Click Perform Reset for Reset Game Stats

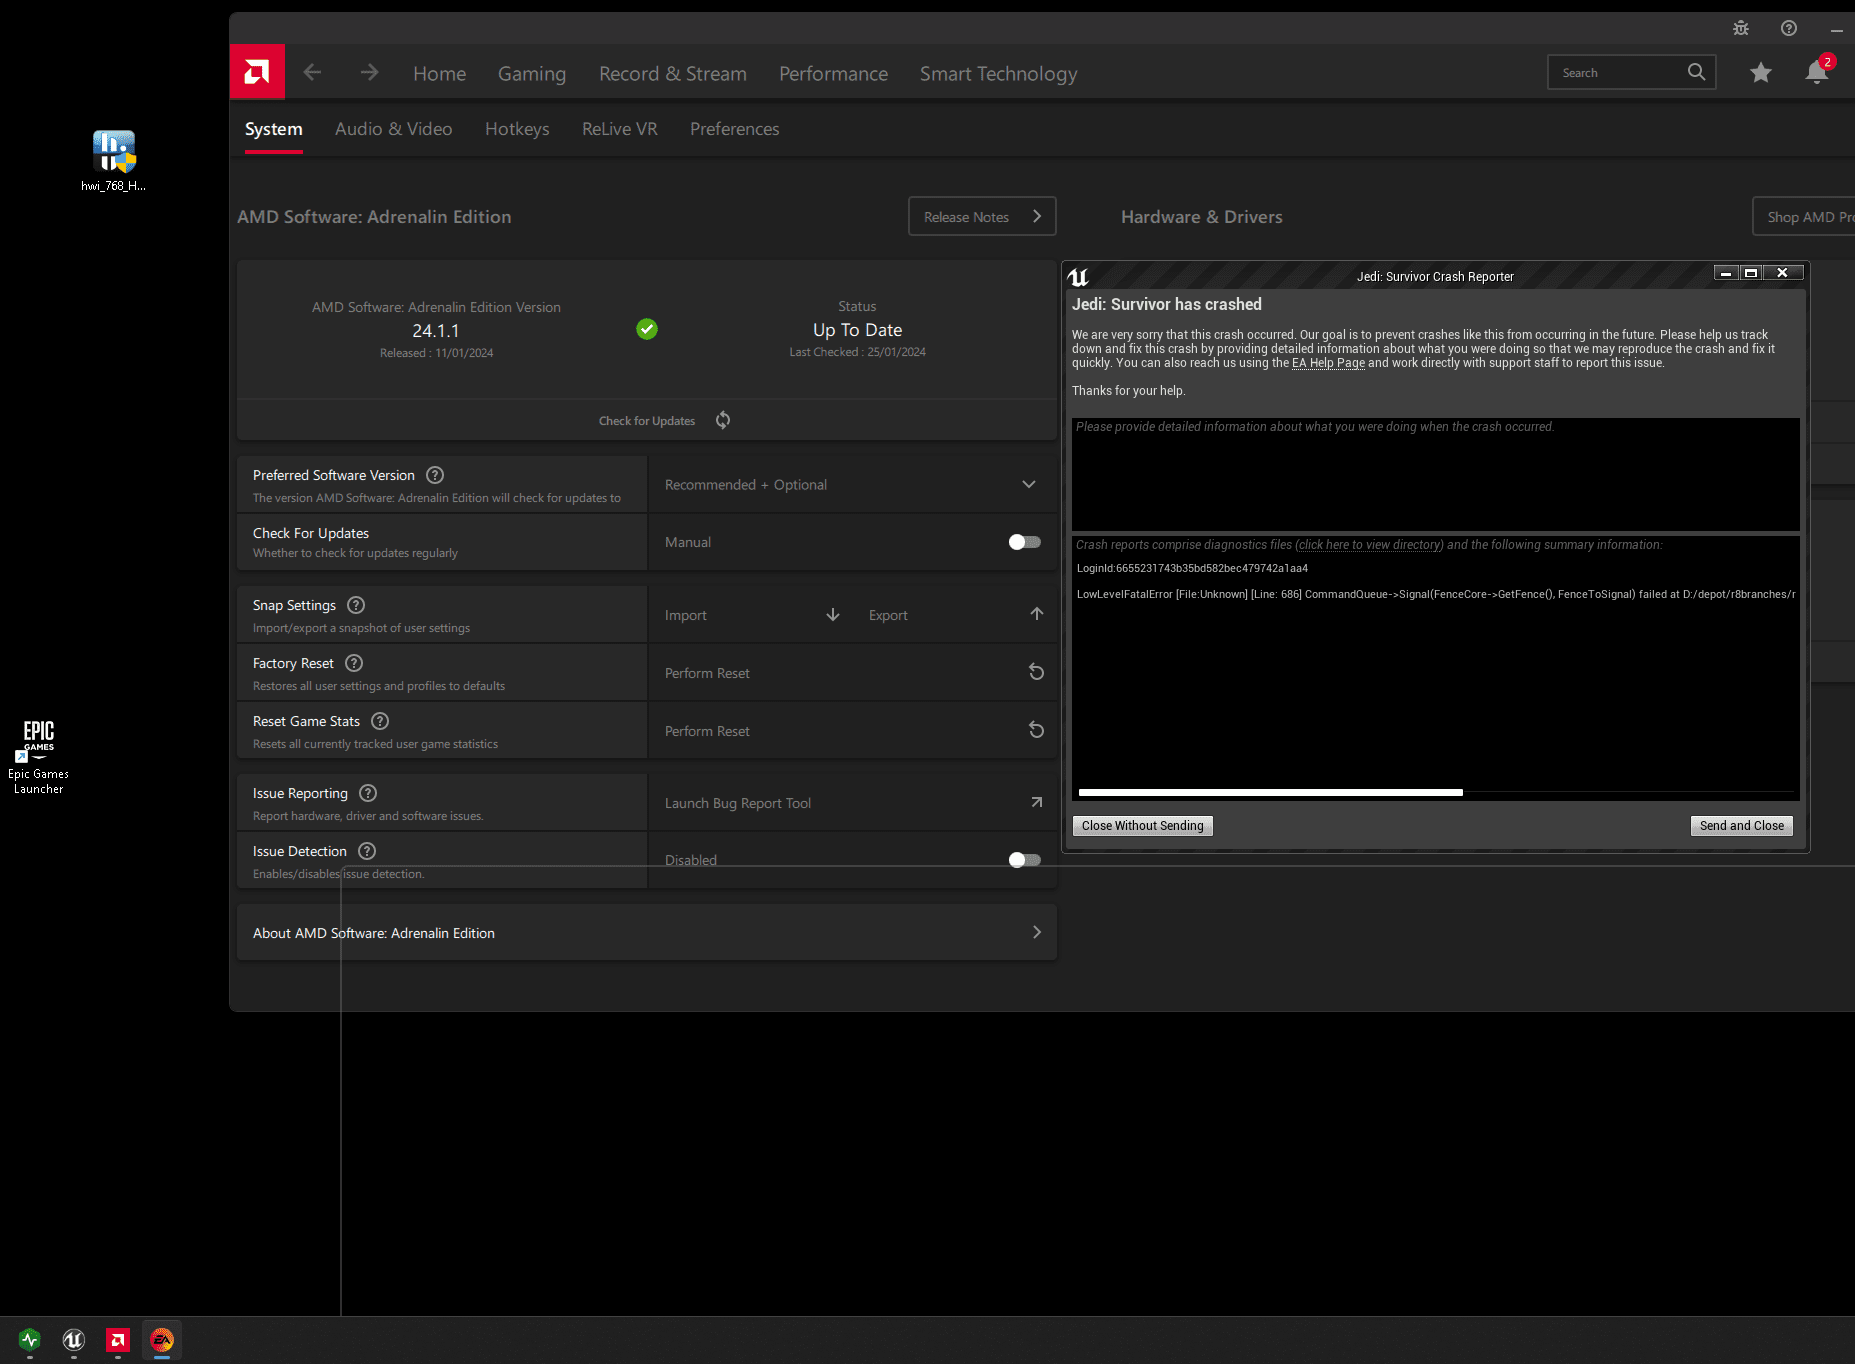[x=707, y=731]
